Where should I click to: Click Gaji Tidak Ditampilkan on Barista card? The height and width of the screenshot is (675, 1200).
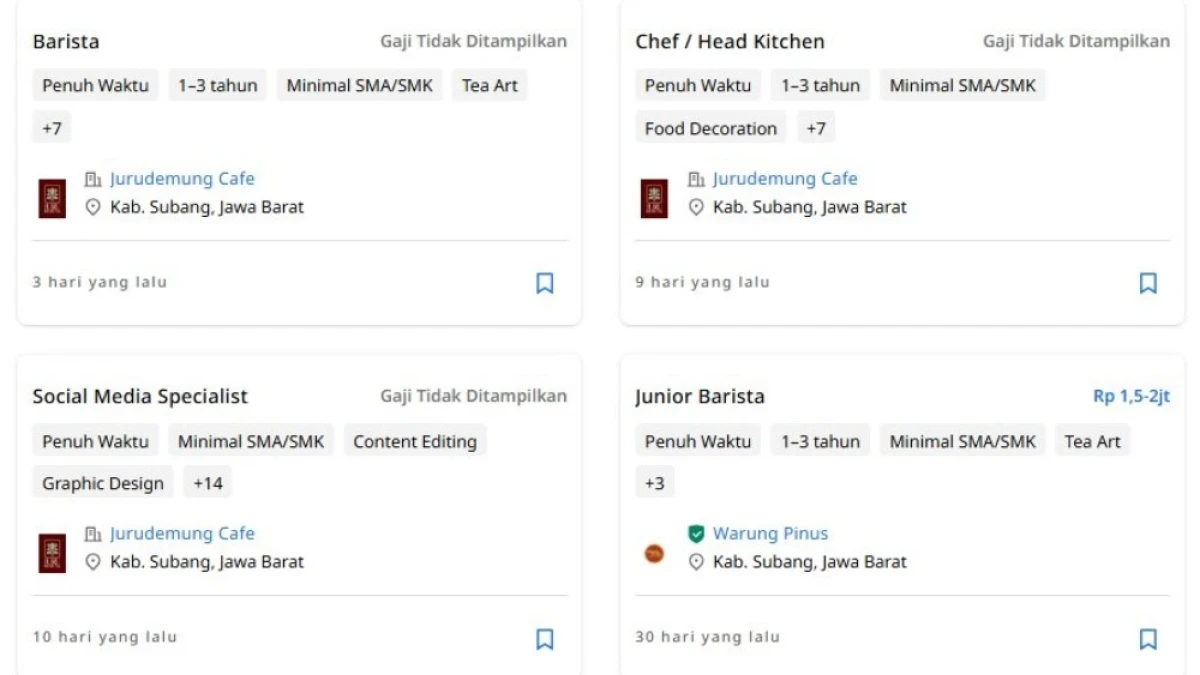tap(473, 41)
